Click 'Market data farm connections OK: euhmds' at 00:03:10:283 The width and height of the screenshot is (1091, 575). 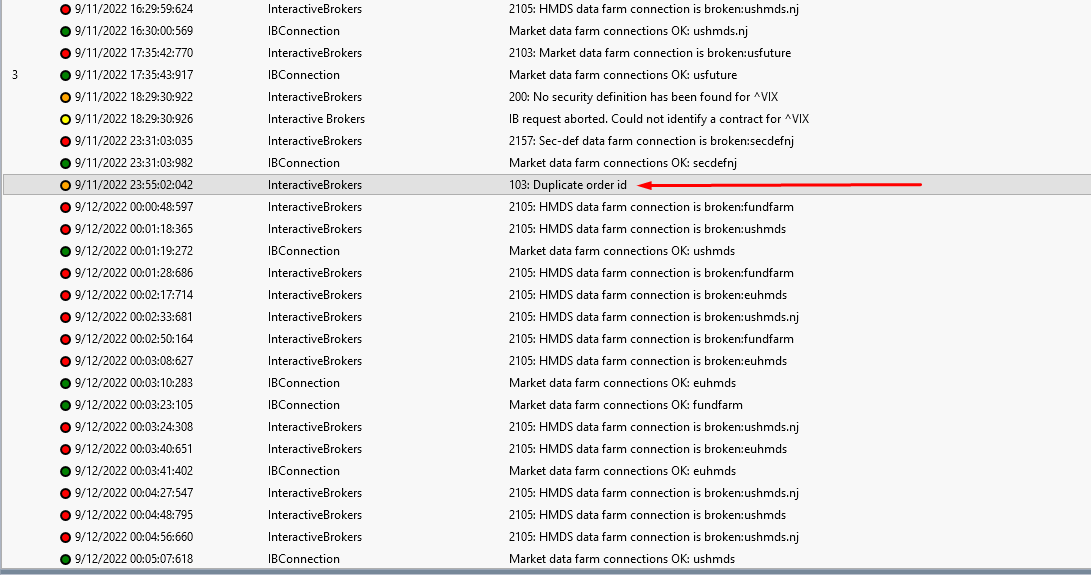(622, 383)
